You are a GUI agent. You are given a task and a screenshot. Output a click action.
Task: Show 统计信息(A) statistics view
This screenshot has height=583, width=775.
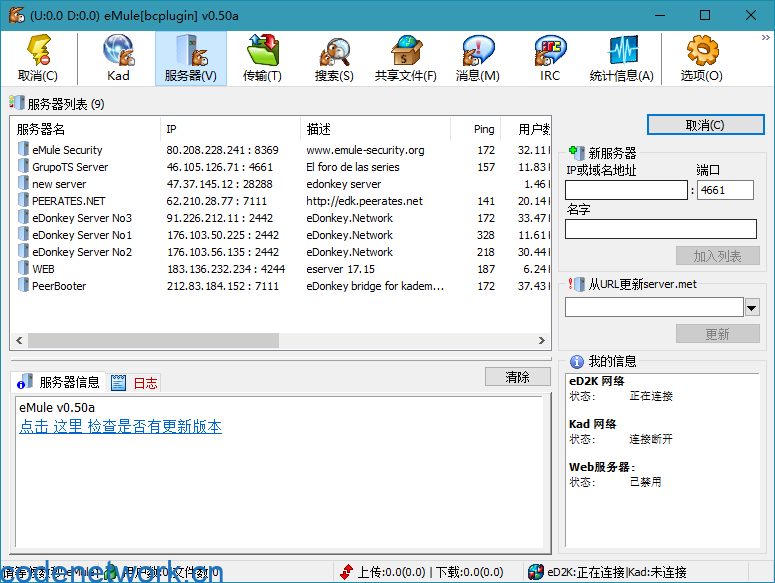coord(621,58)
